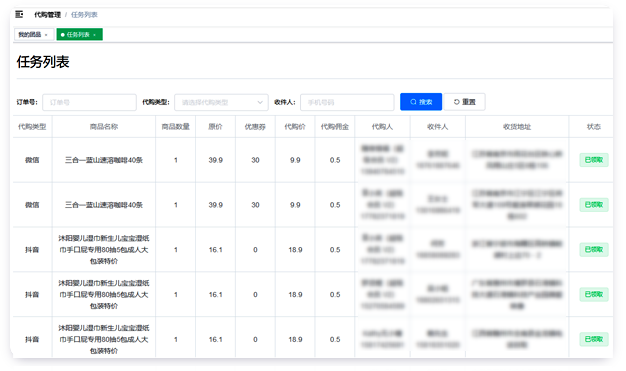Collapse the sidebar with the hamburger icon
This screenshot has width=626, height=371.
pos(19,14)
